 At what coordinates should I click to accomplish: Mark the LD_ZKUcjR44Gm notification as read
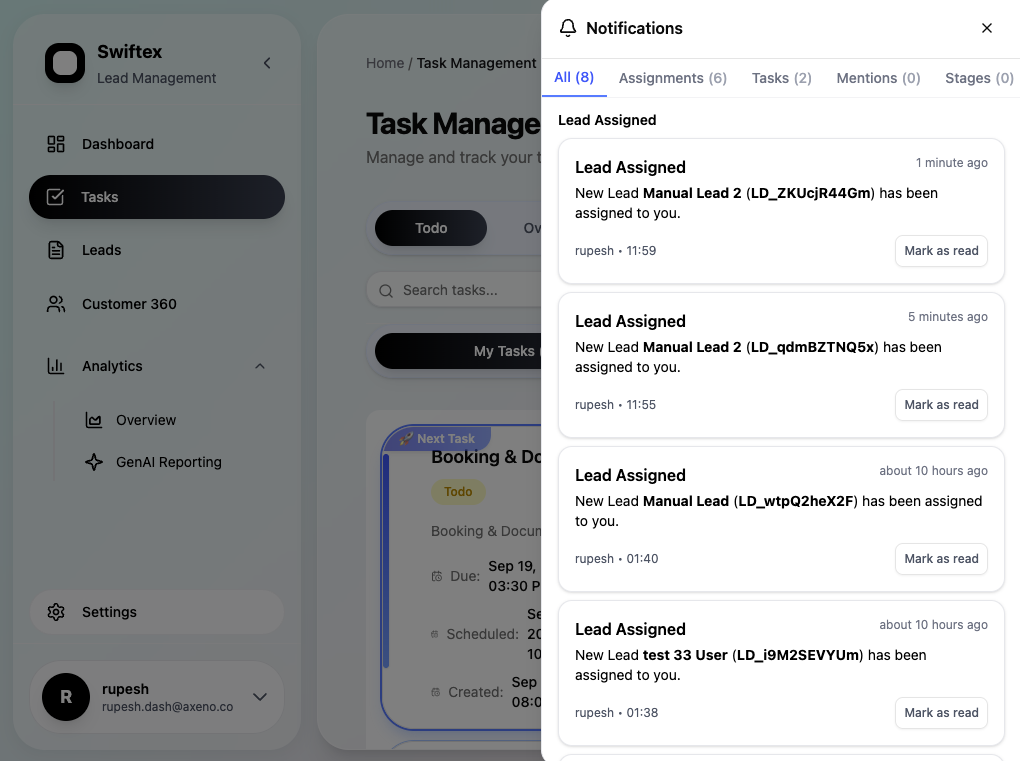[x=940, y=251]
